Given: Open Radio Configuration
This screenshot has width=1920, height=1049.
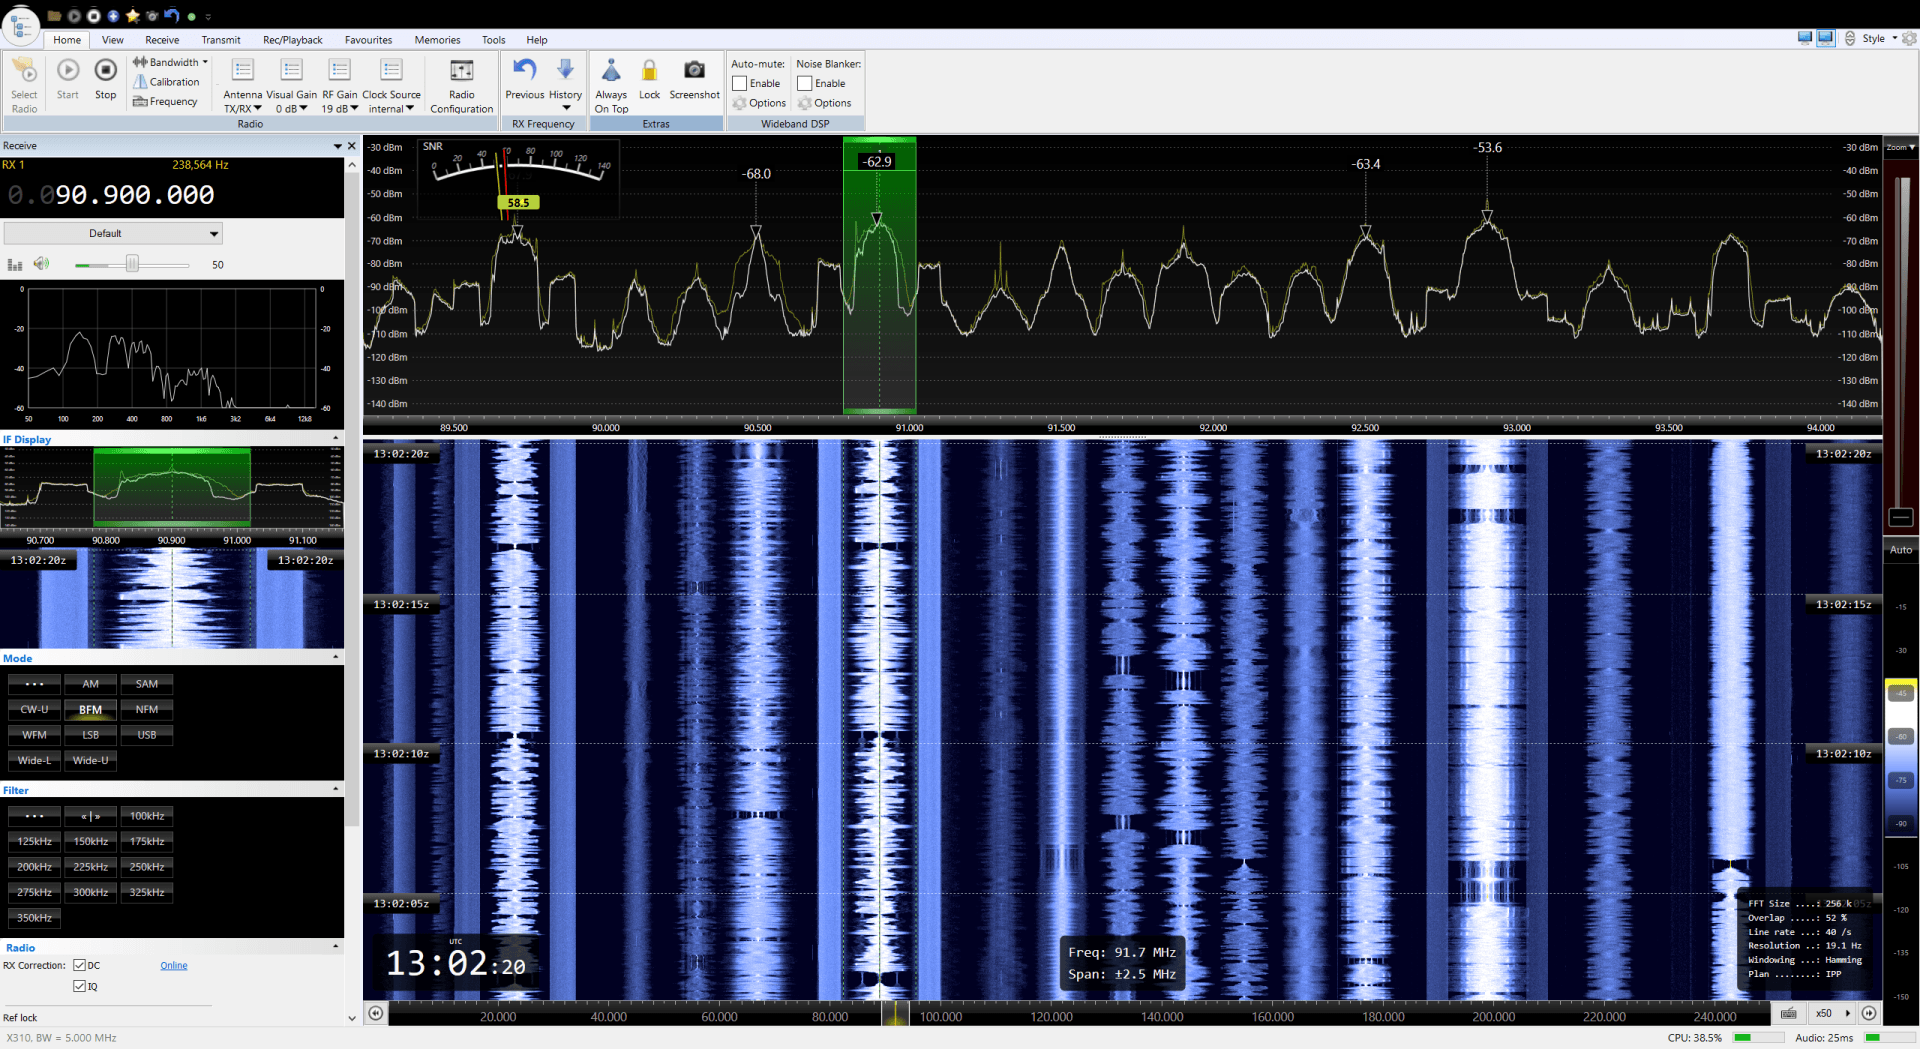Looking at the screenshot, I should coord(461,72).
